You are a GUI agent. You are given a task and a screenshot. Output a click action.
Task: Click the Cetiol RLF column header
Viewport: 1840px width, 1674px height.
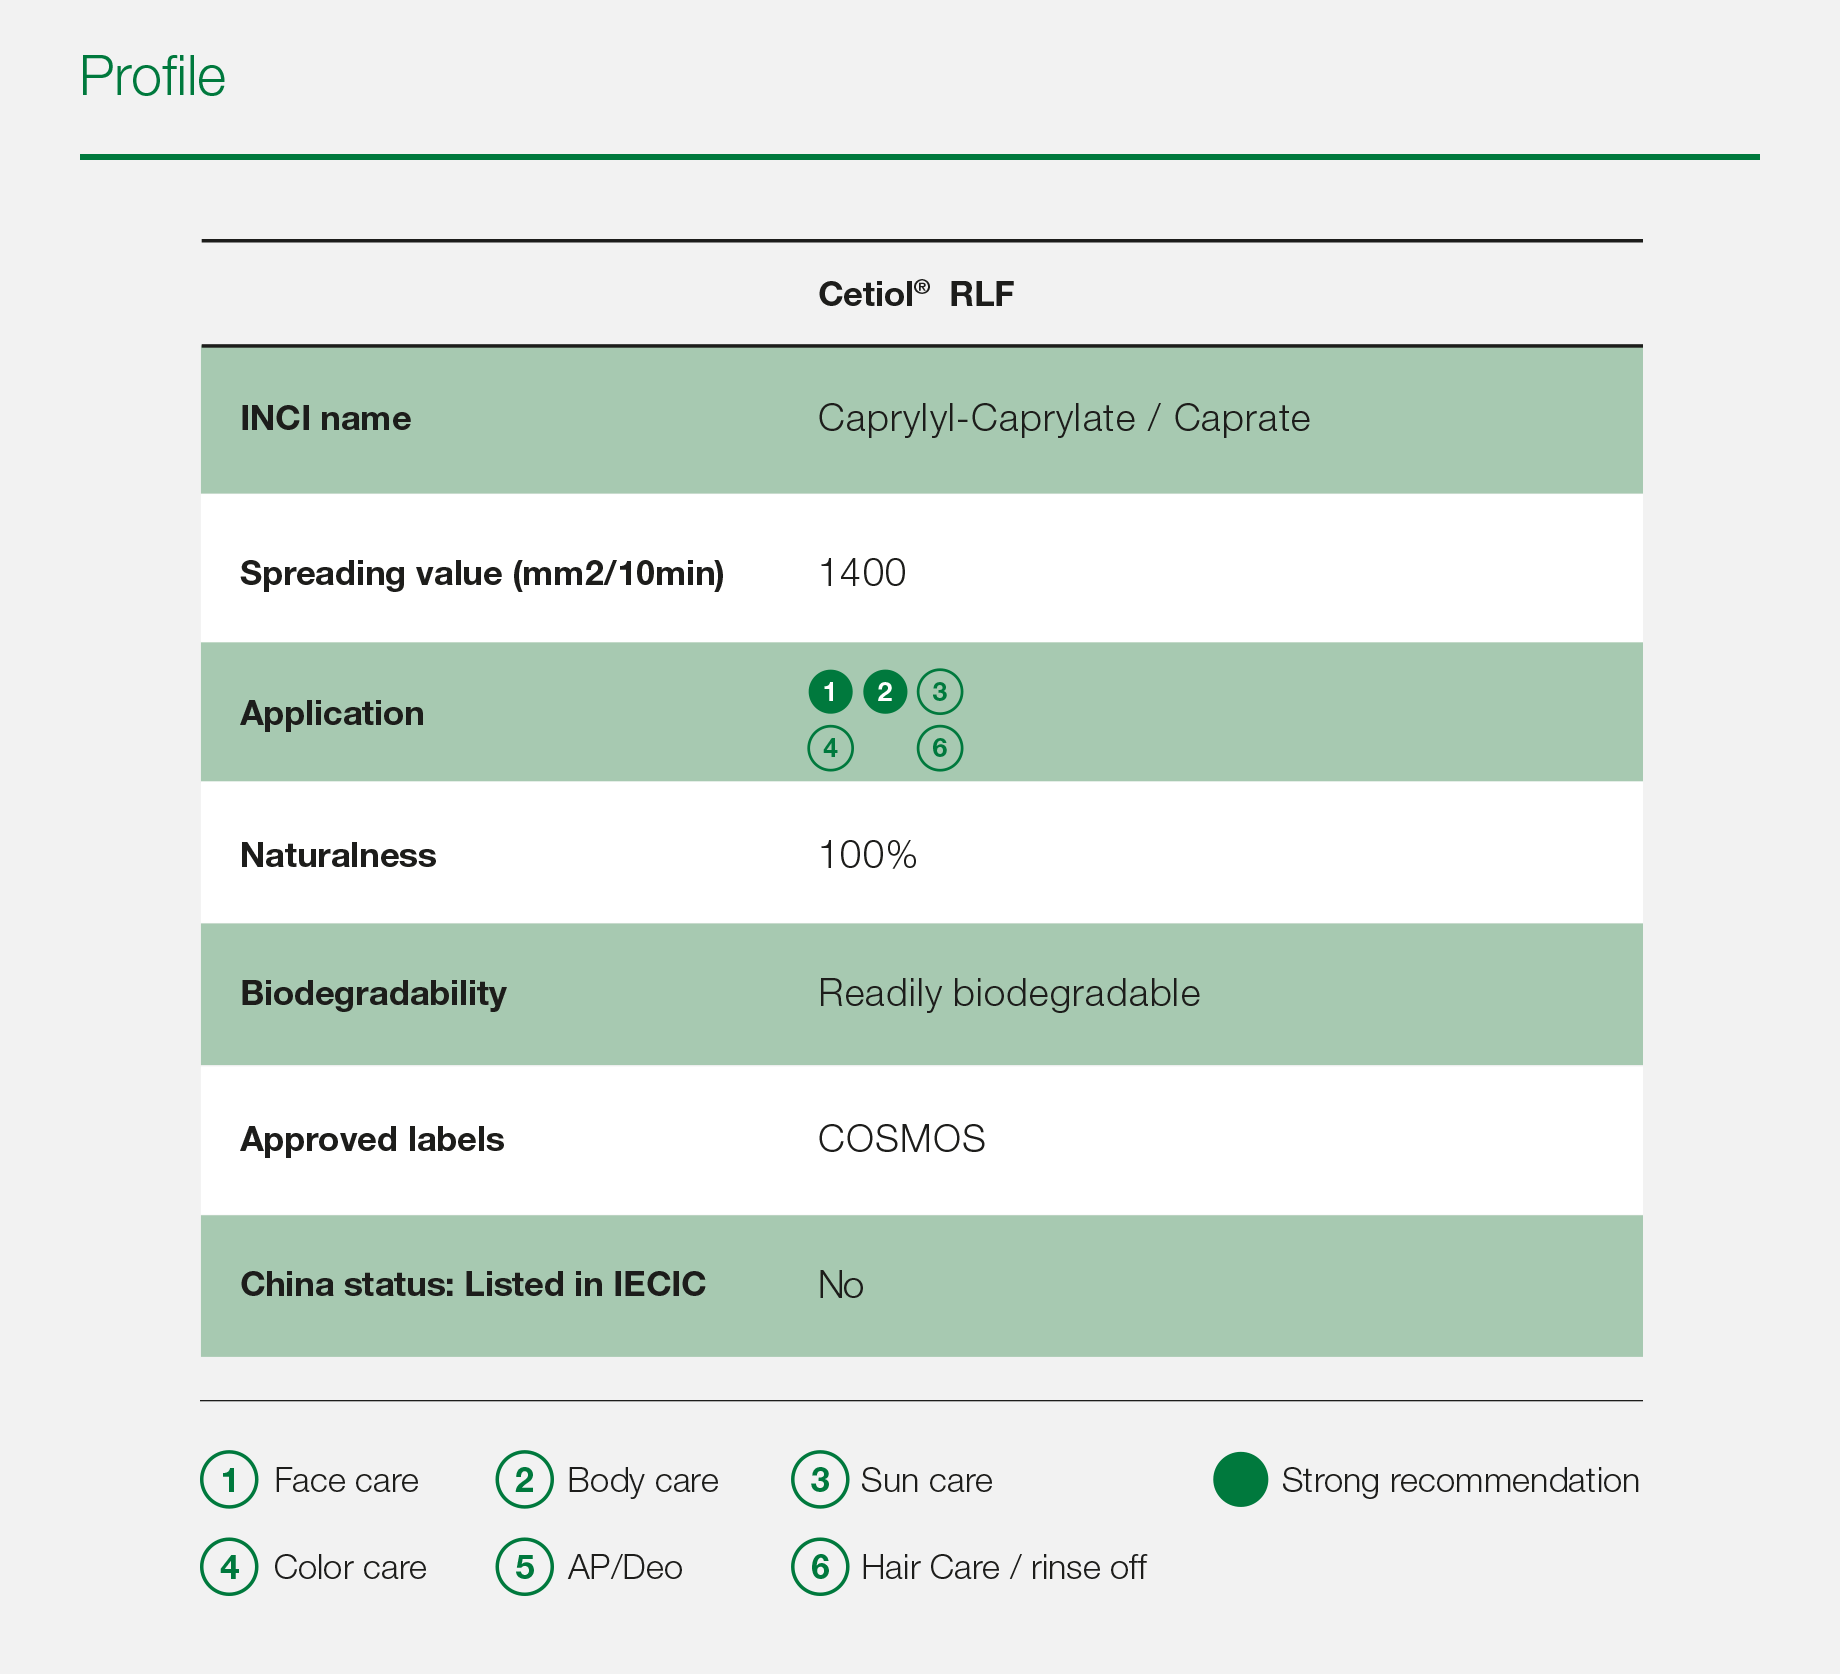tap(916, 294)
